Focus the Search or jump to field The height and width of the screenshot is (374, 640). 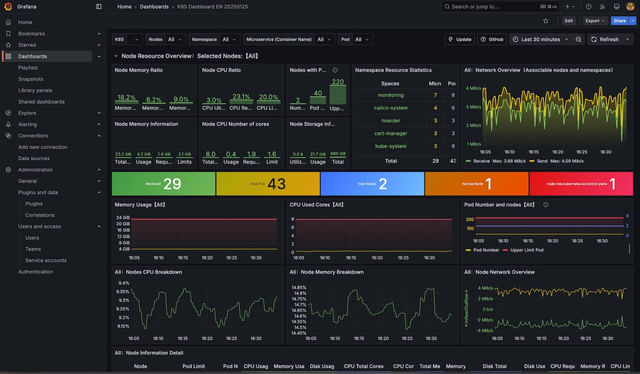tap(500, 7)
